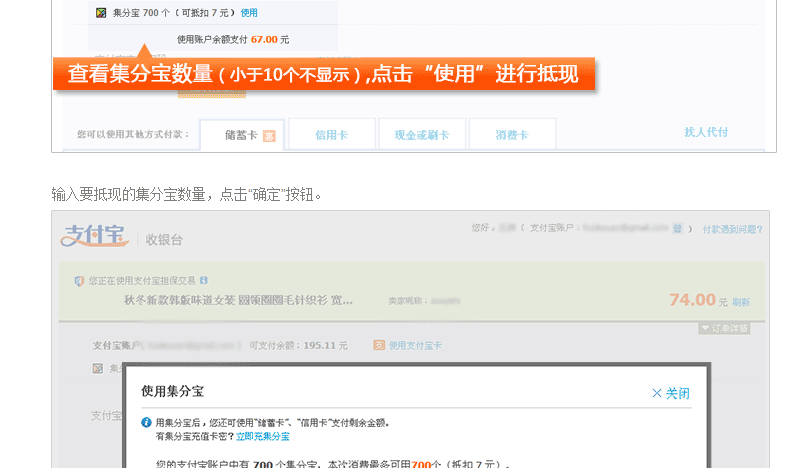800x468 pixels.
Task: Click the shield icon beside 您正在使用支付宝担保交易
Action: 79,281
